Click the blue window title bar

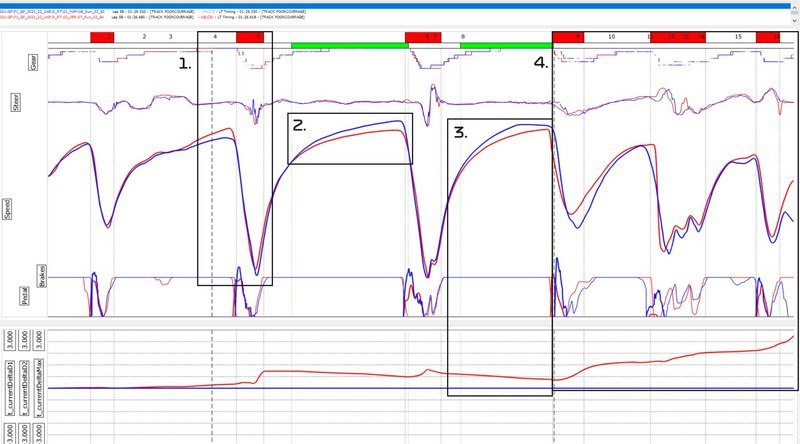pyautogui.click(x=400, y=3)
